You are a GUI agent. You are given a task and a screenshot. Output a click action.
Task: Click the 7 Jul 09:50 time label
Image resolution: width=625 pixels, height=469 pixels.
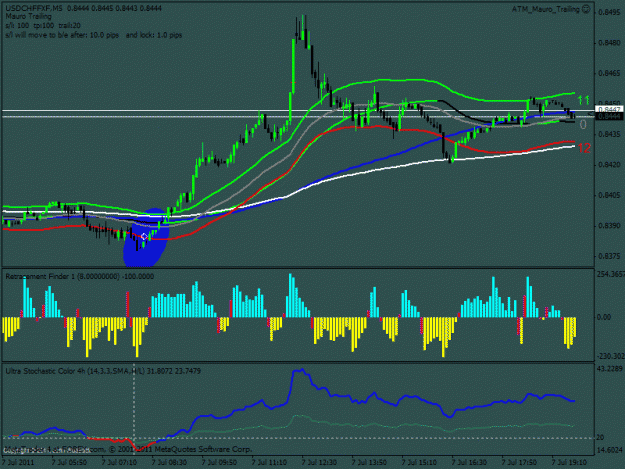tap(219, 462)
